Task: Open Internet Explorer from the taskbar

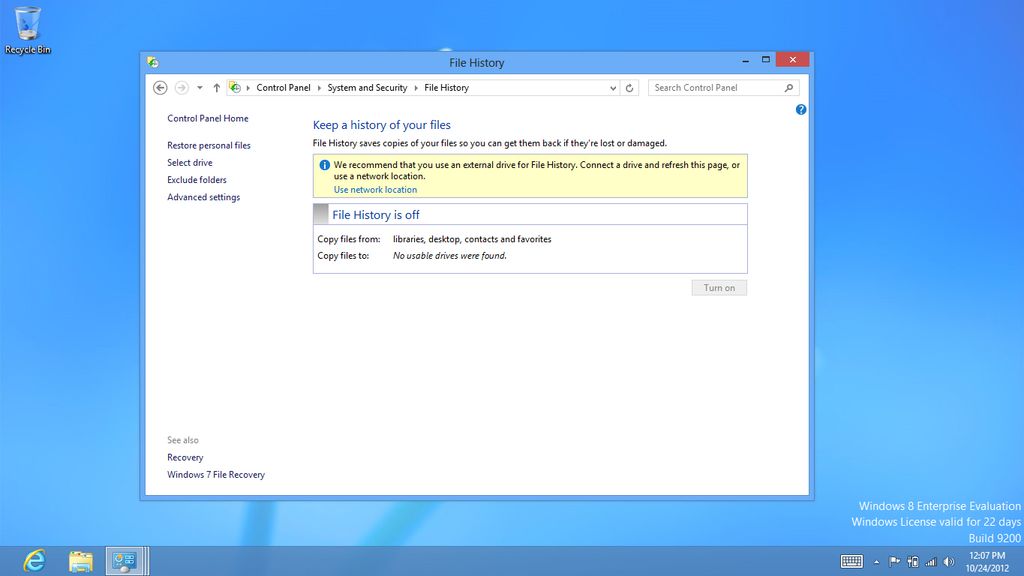Action: 35,560
